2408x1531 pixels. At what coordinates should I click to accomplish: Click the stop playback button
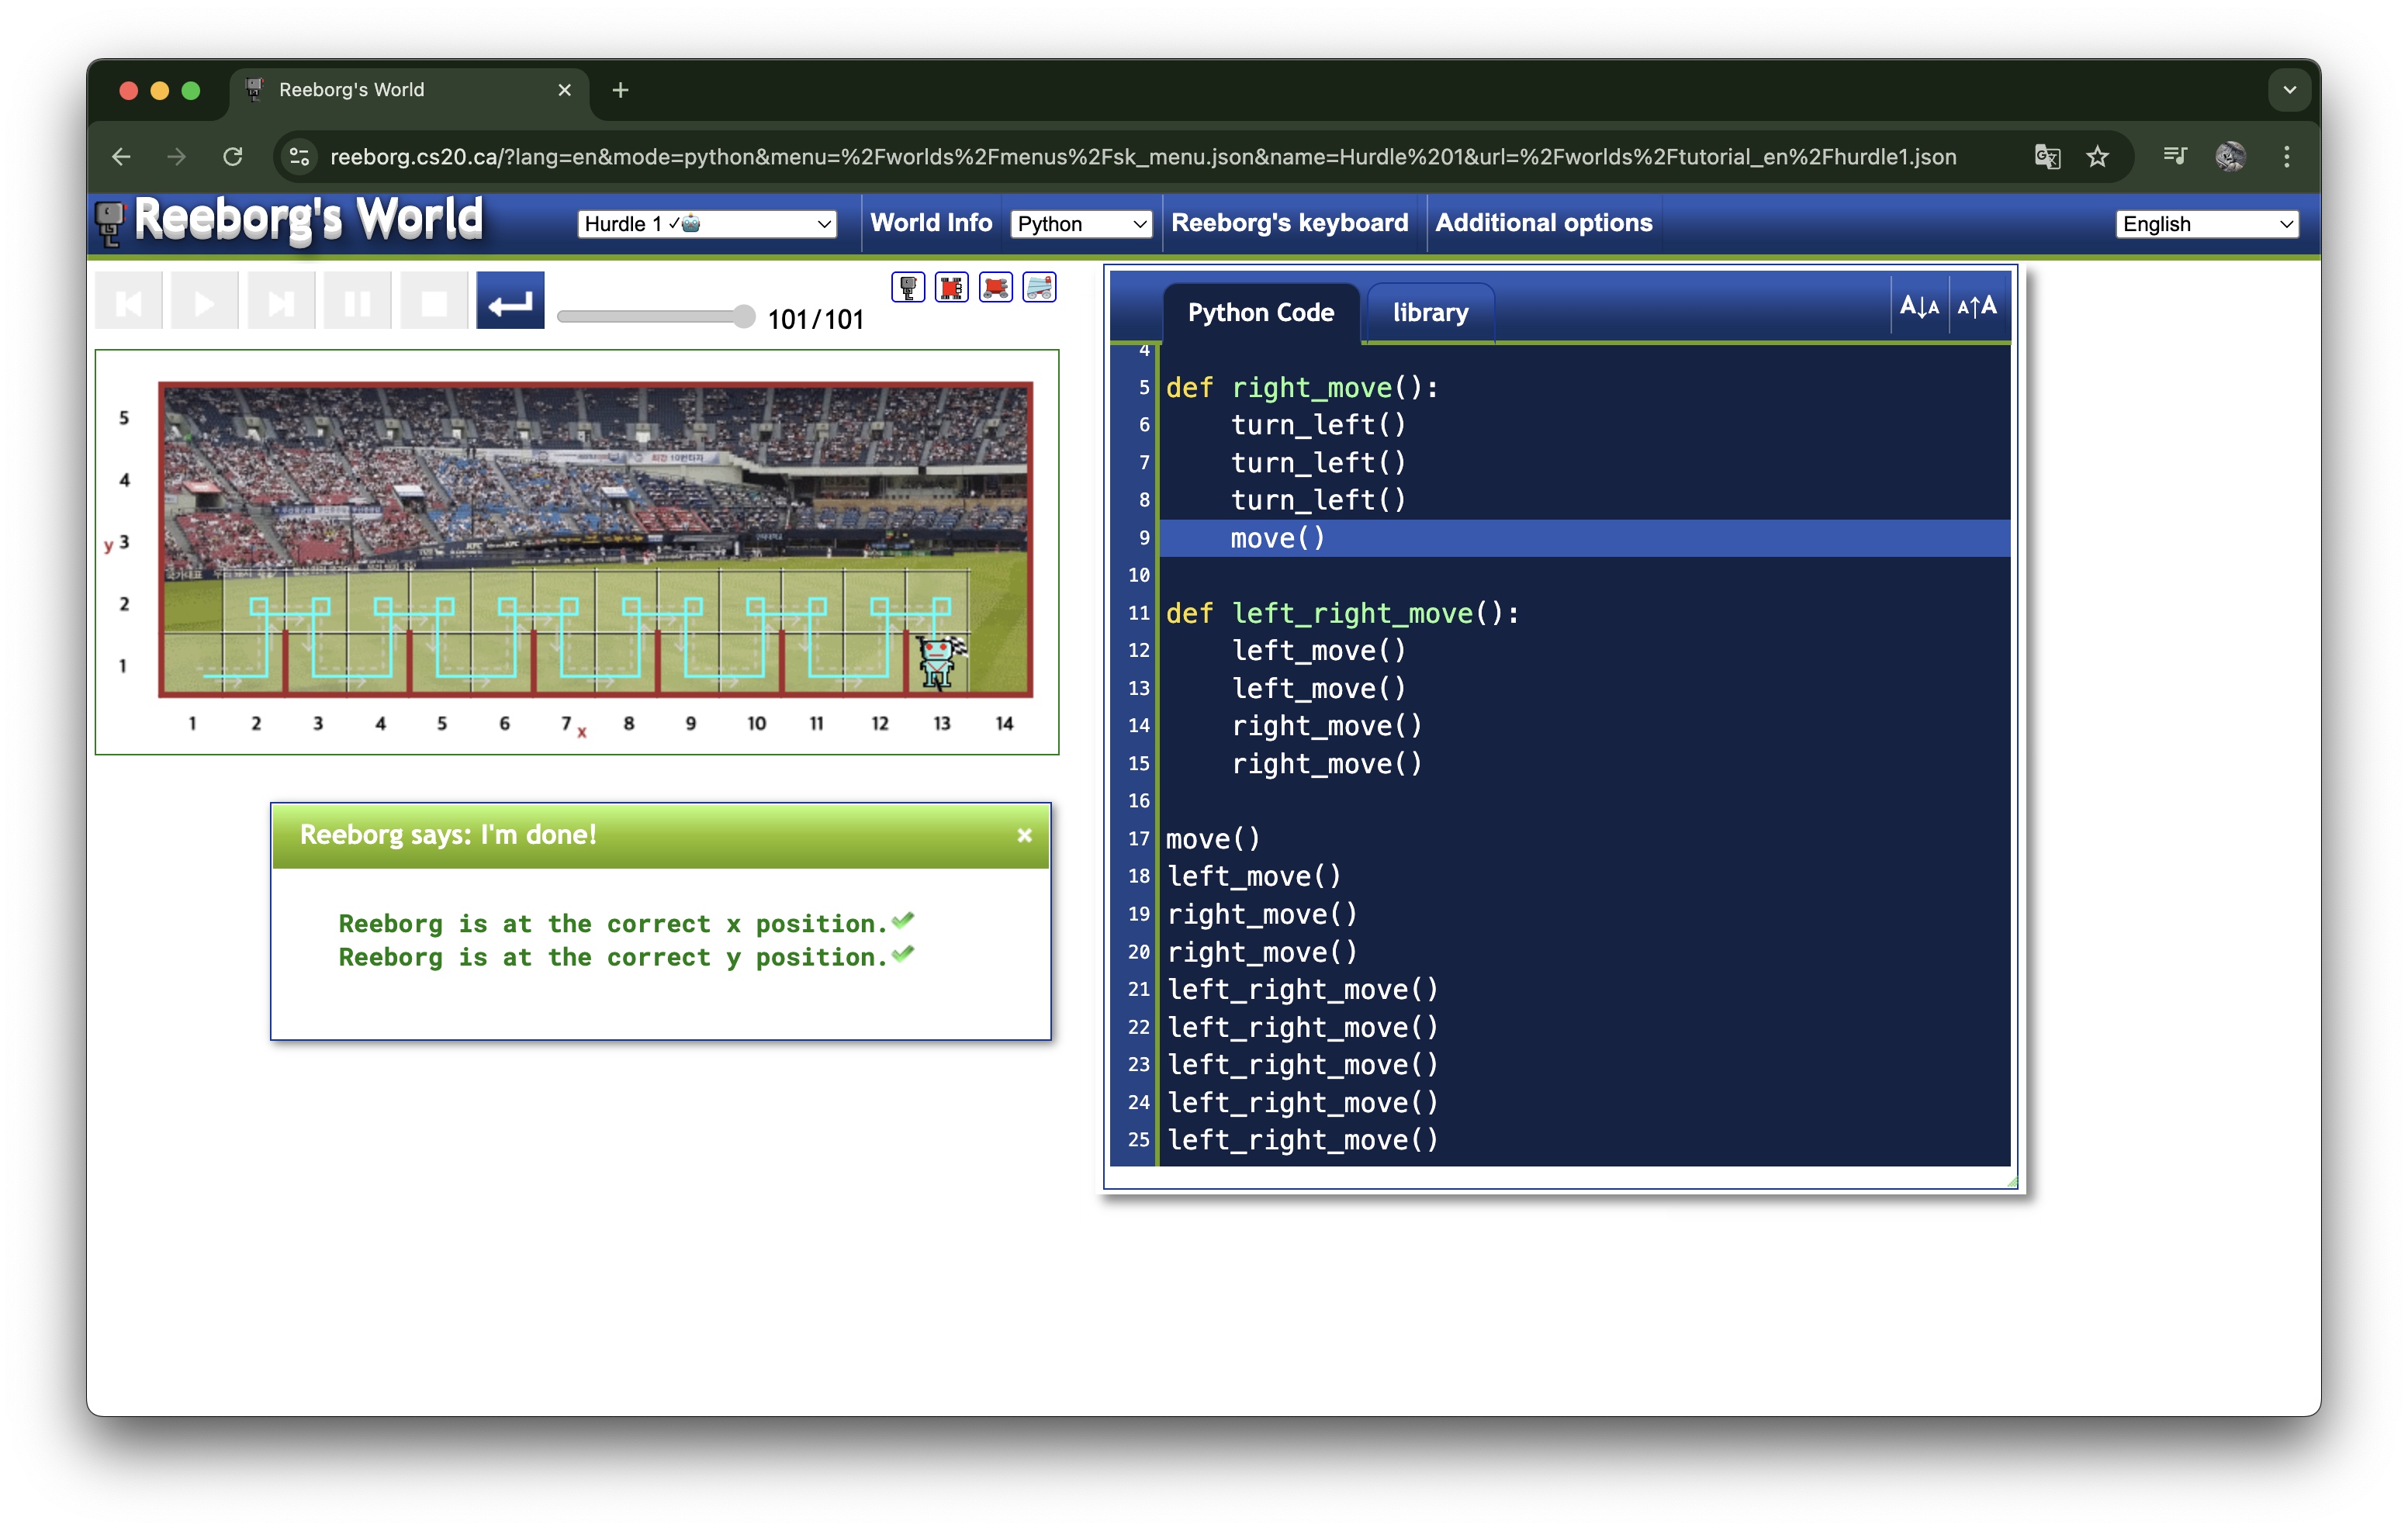[434, 302]
